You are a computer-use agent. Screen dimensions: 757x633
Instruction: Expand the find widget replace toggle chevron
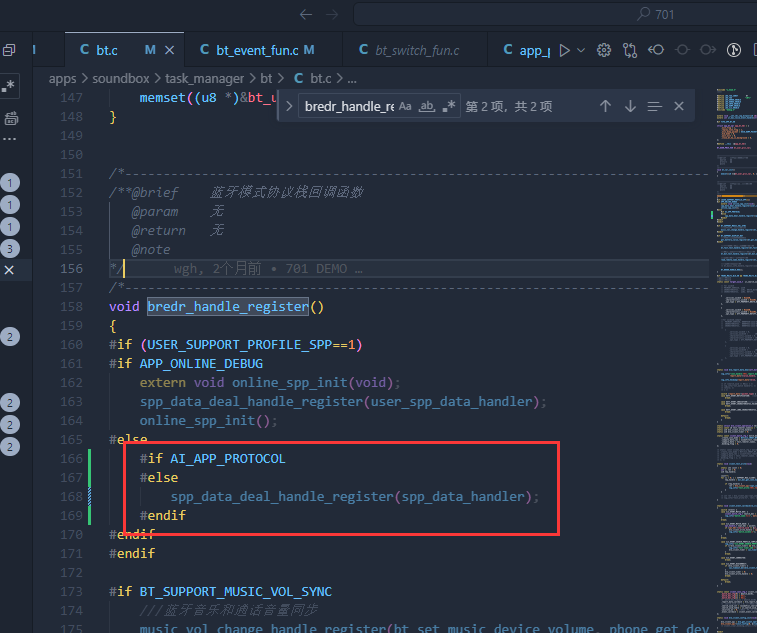(x=289, y=106)
